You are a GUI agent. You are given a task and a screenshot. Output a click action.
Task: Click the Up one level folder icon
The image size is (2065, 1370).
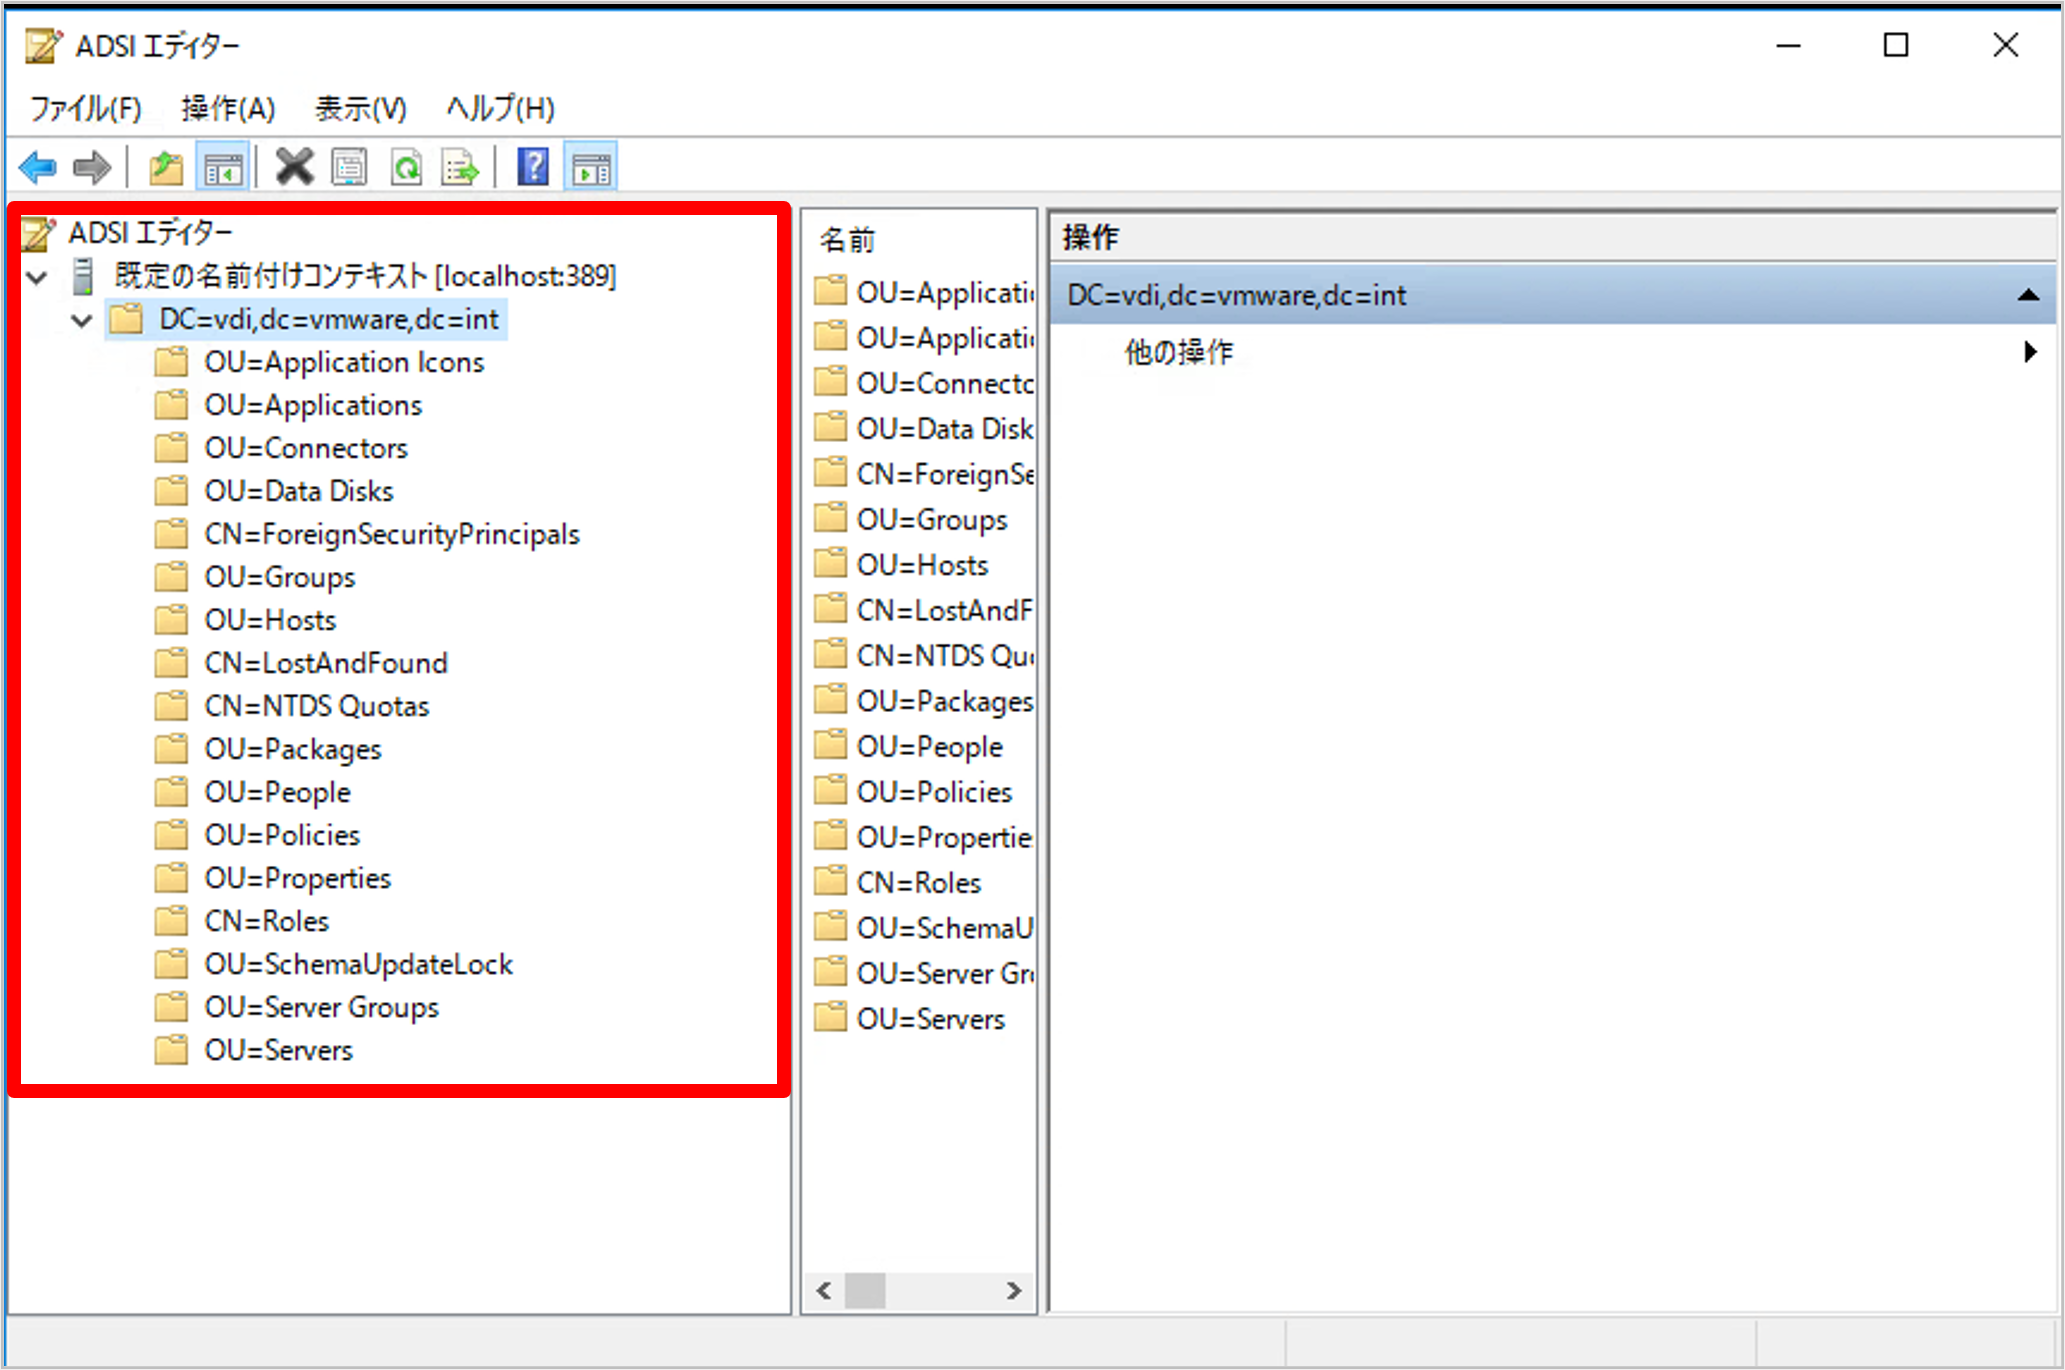166,167
